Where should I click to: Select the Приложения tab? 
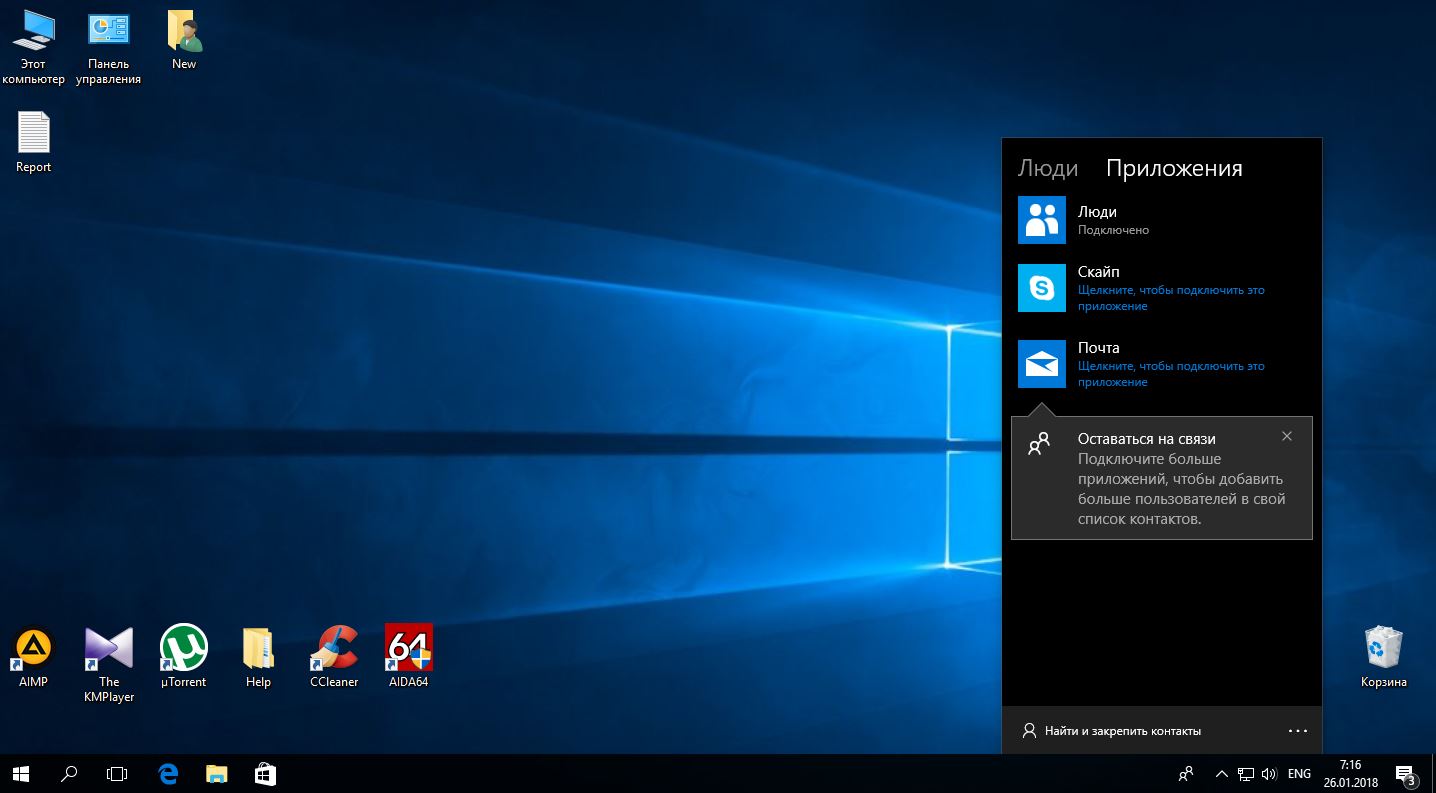click(1174, 168)
